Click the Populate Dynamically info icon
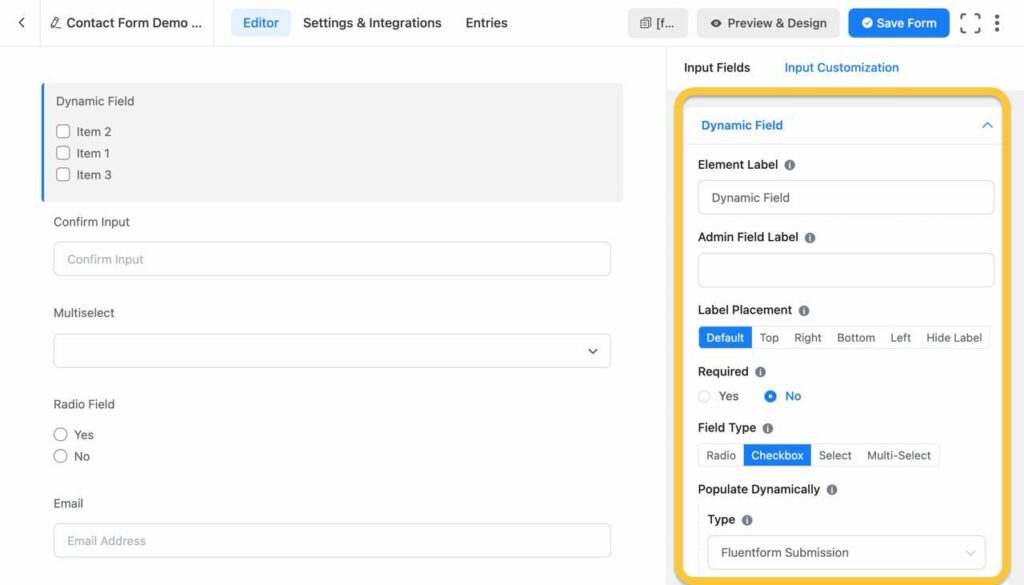 click(832, 490)
